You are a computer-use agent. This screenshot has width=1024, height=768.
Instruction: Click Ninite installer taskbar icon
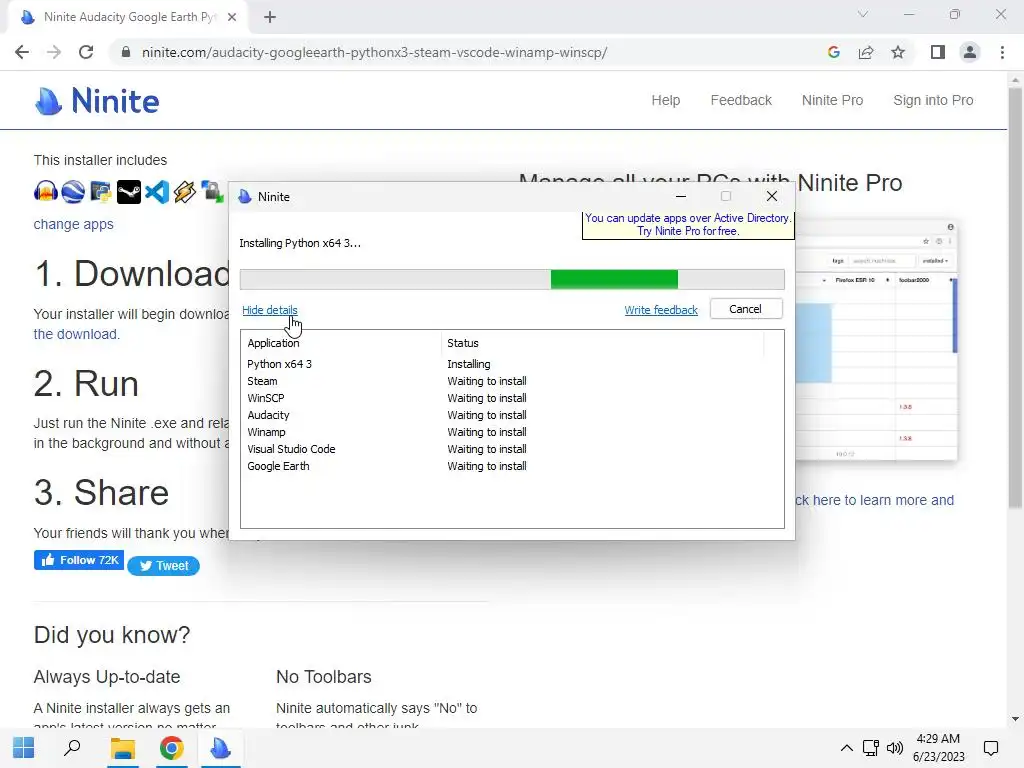220,748
